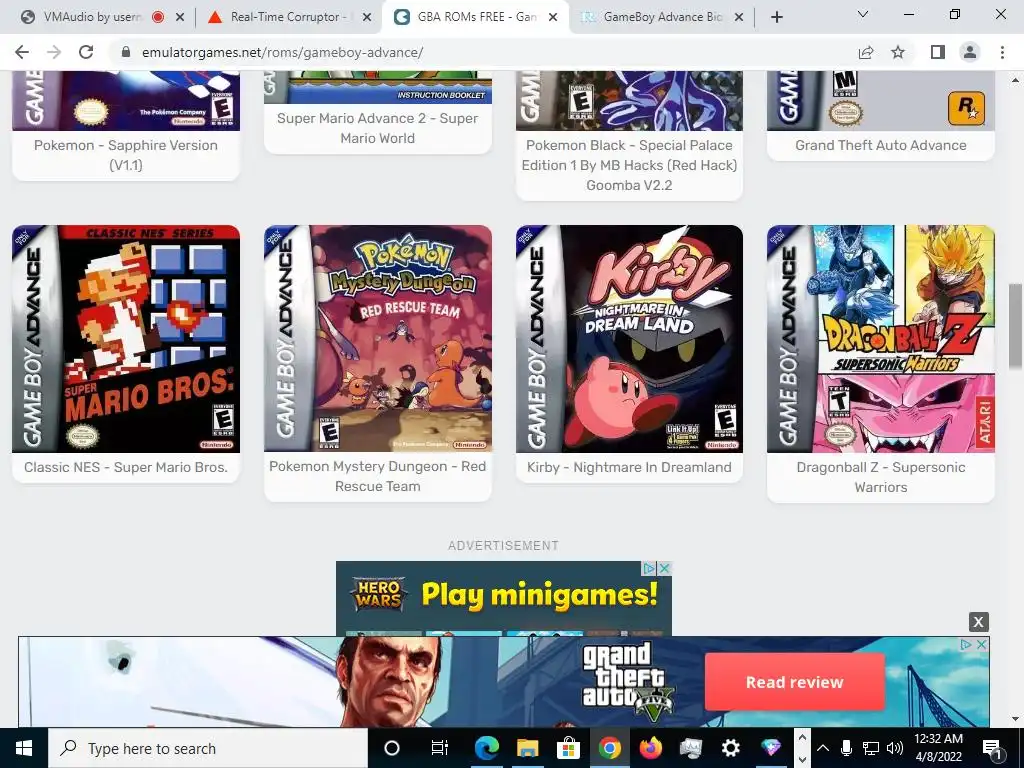
Task: Go back to the previous page
Action: (22, 52)
